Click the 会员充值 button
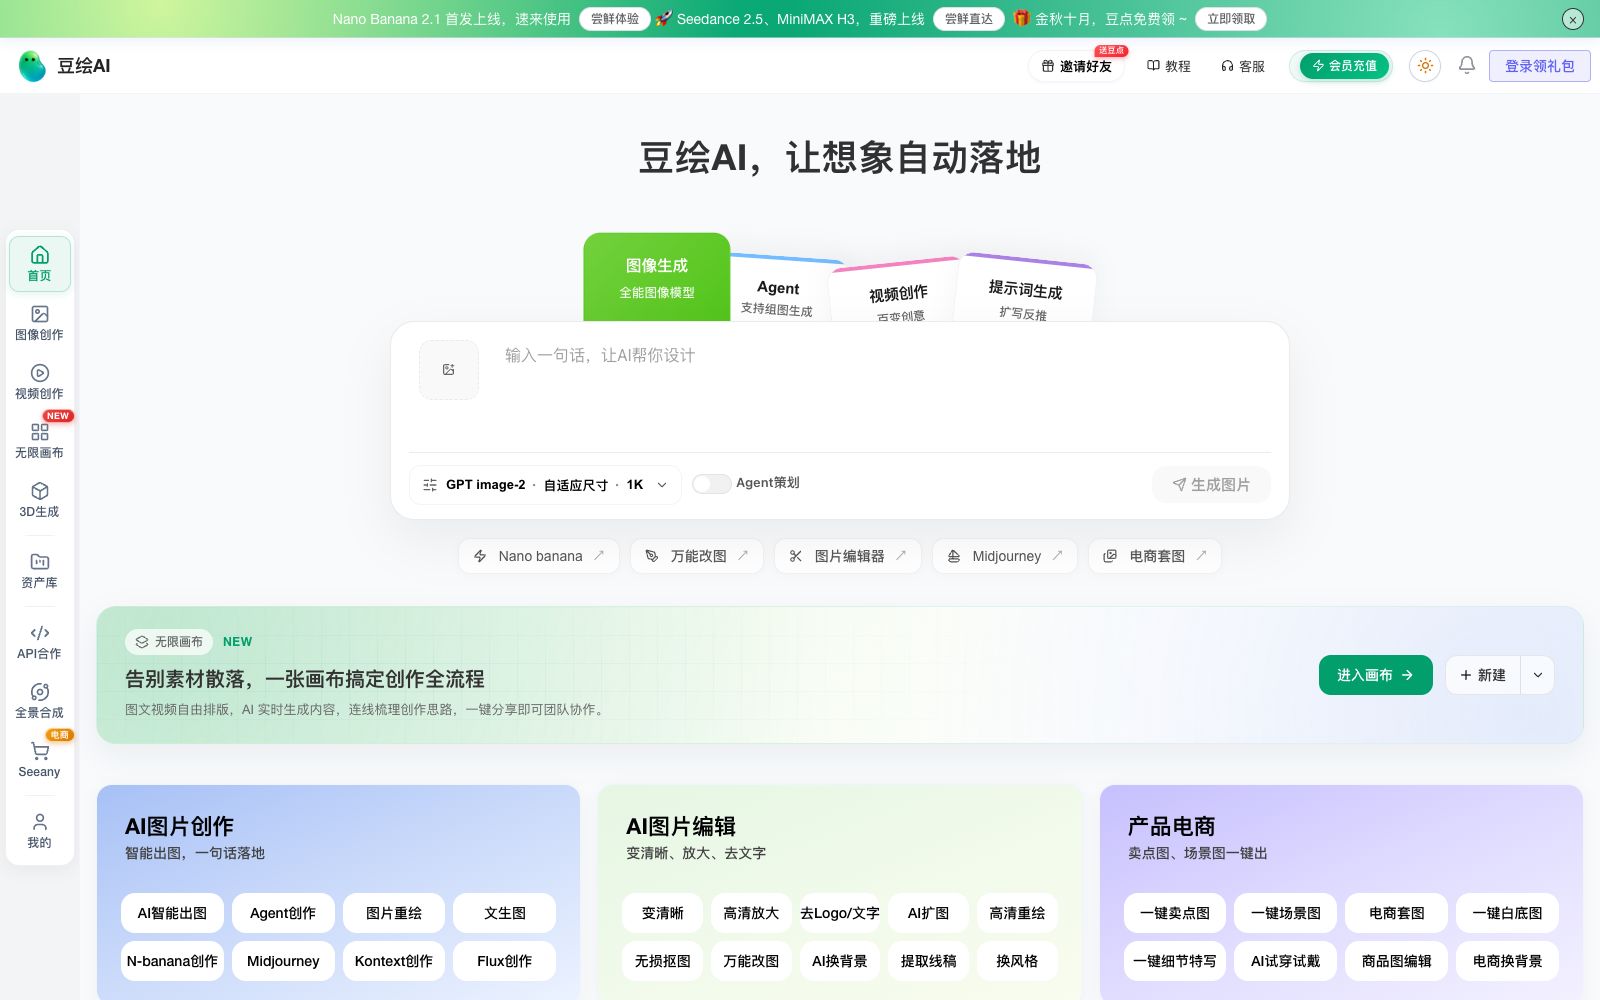 coord(1344,66)
